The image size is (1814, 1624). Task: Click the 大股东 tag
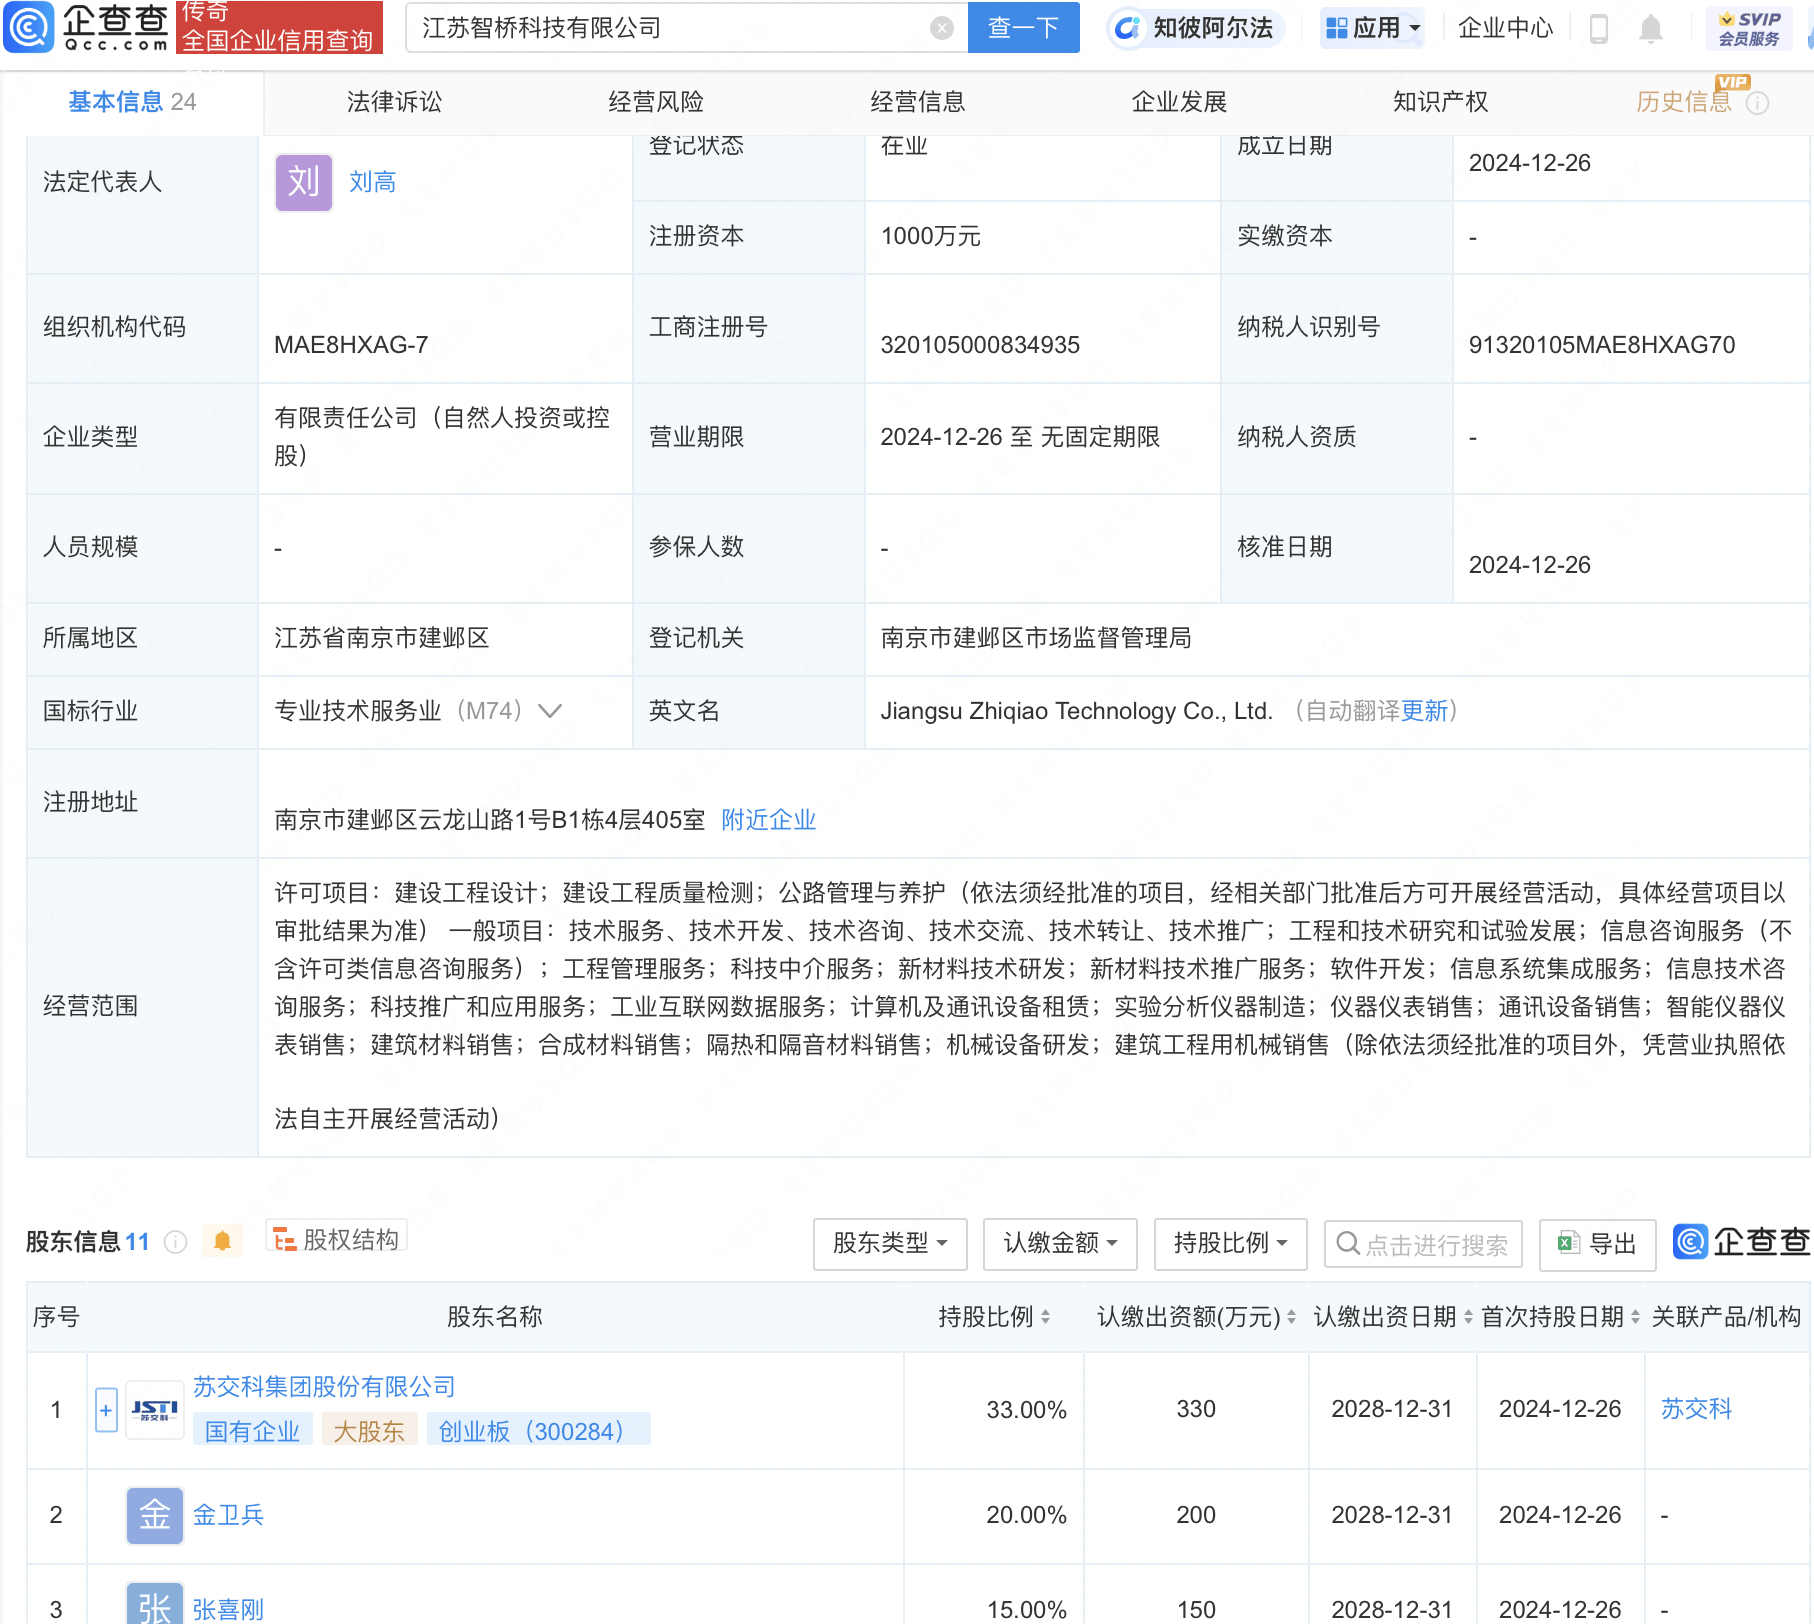pyautogui.click(x=368, y=1431)
